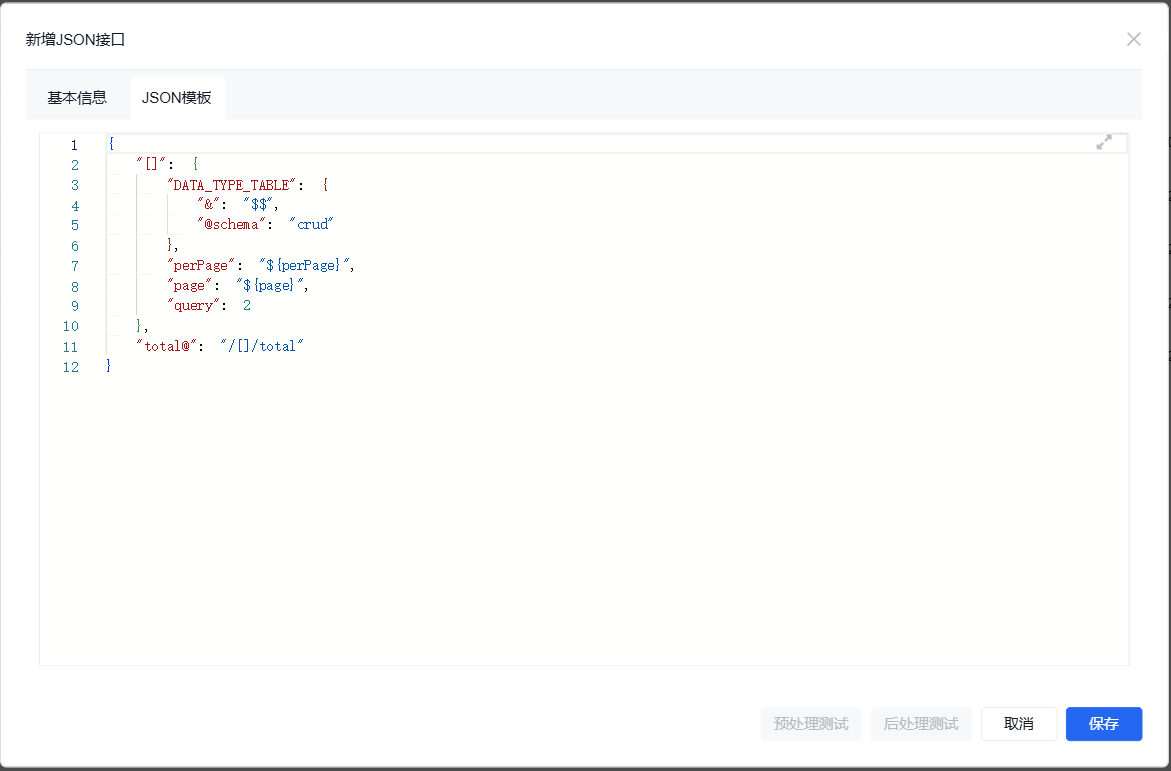
Task: Close the 新增JSON接口 dialog
Action: tap(1134, 39)
